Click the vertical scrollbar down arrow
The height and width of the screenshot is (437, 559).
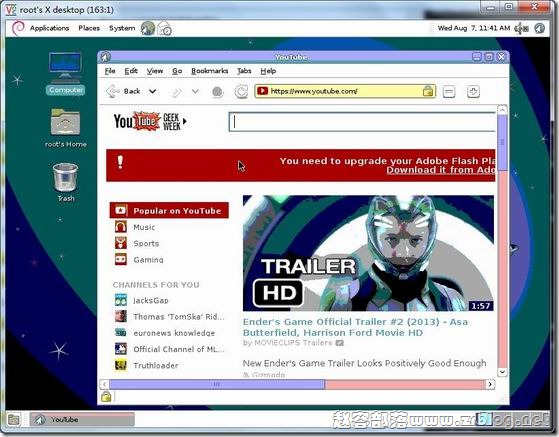click(x=502, y=372)
